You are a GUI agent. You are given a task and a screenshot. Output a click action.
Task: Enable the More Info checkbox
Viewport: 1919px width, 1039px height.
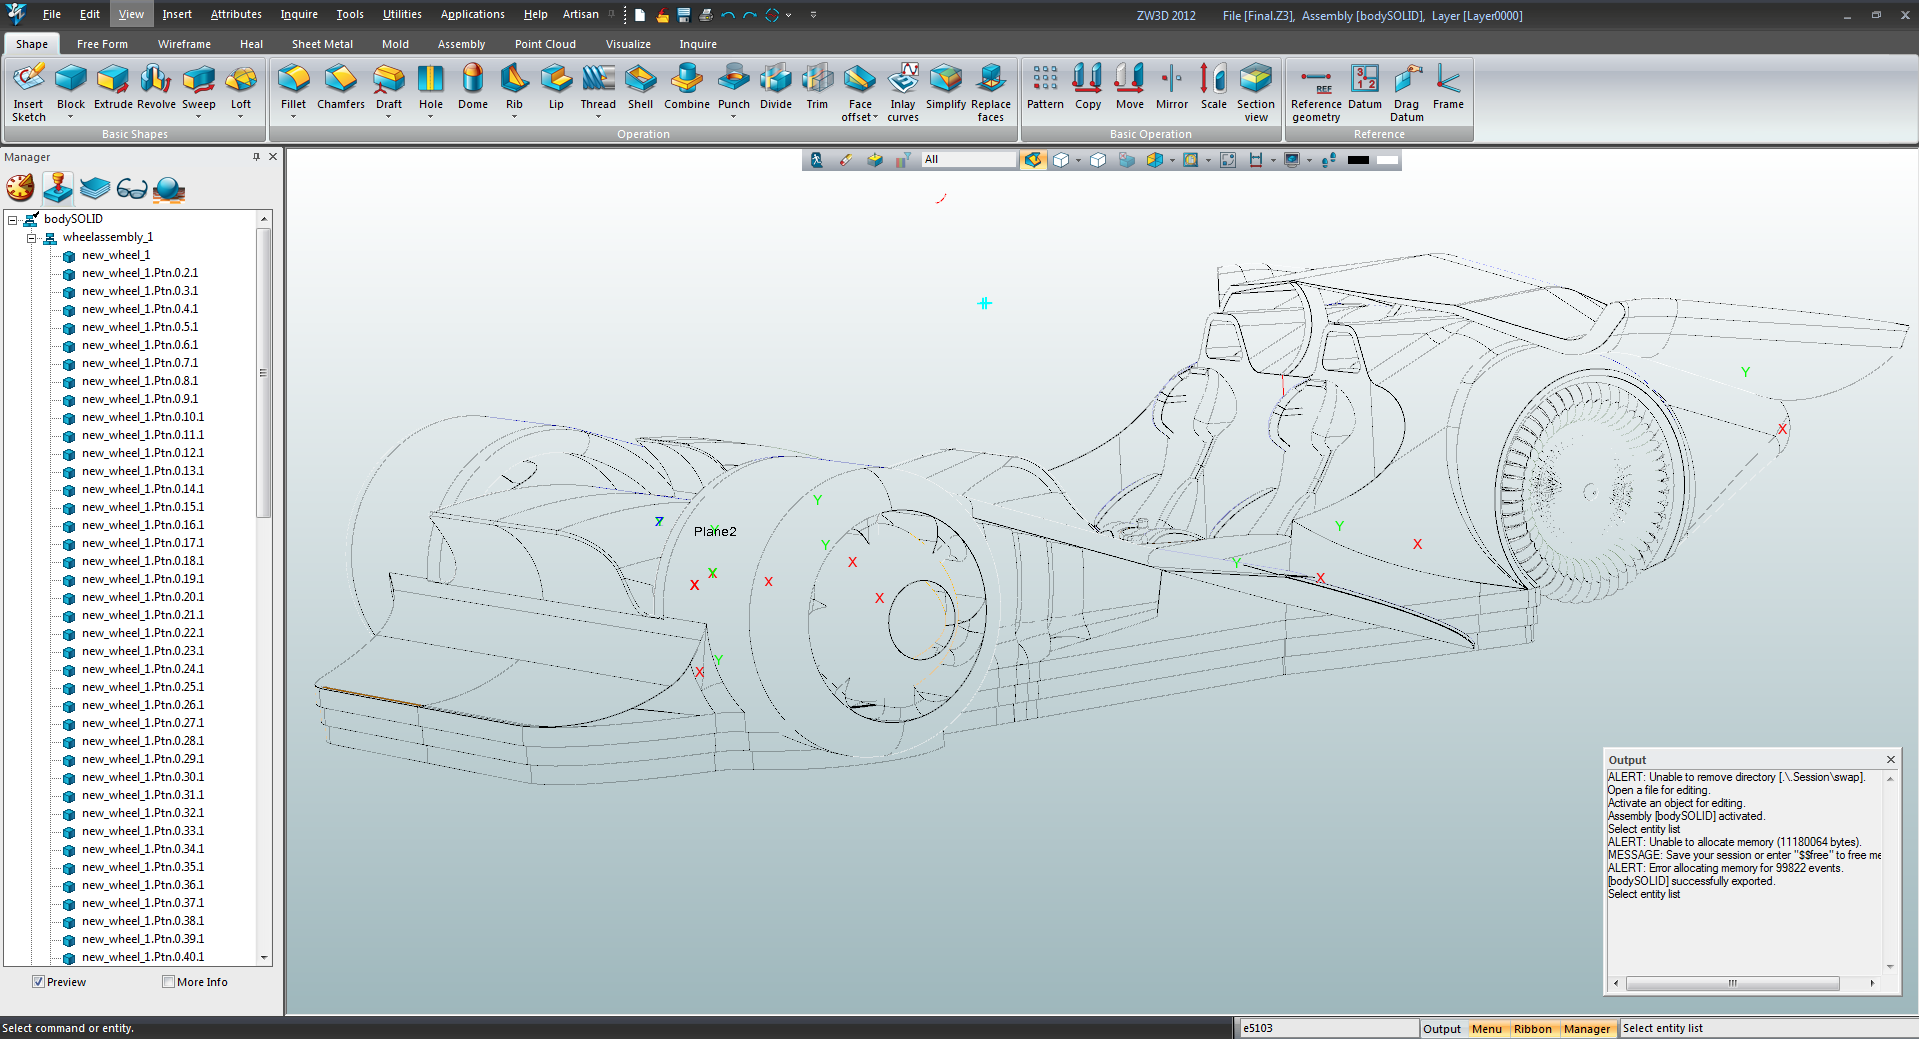pyautogui.click(x=168, y=982)
